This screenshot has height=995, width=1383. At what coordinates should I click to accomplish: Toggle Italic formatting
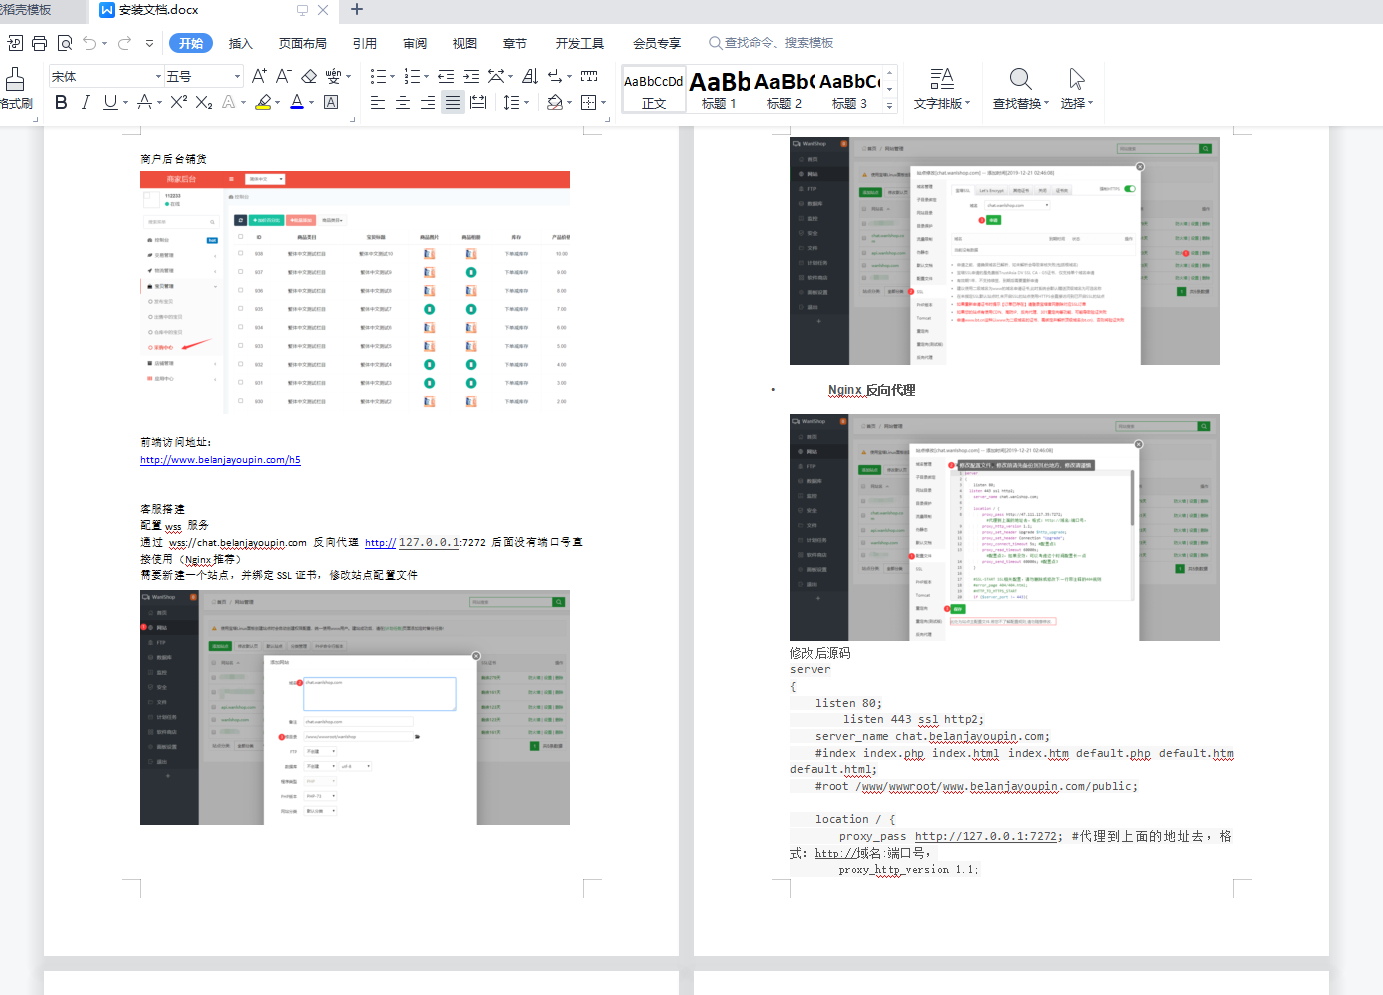(85, 102)
